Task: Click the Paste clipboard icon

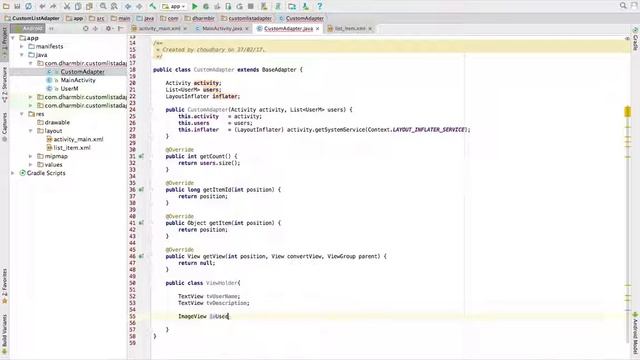Action: pos(89,6)
